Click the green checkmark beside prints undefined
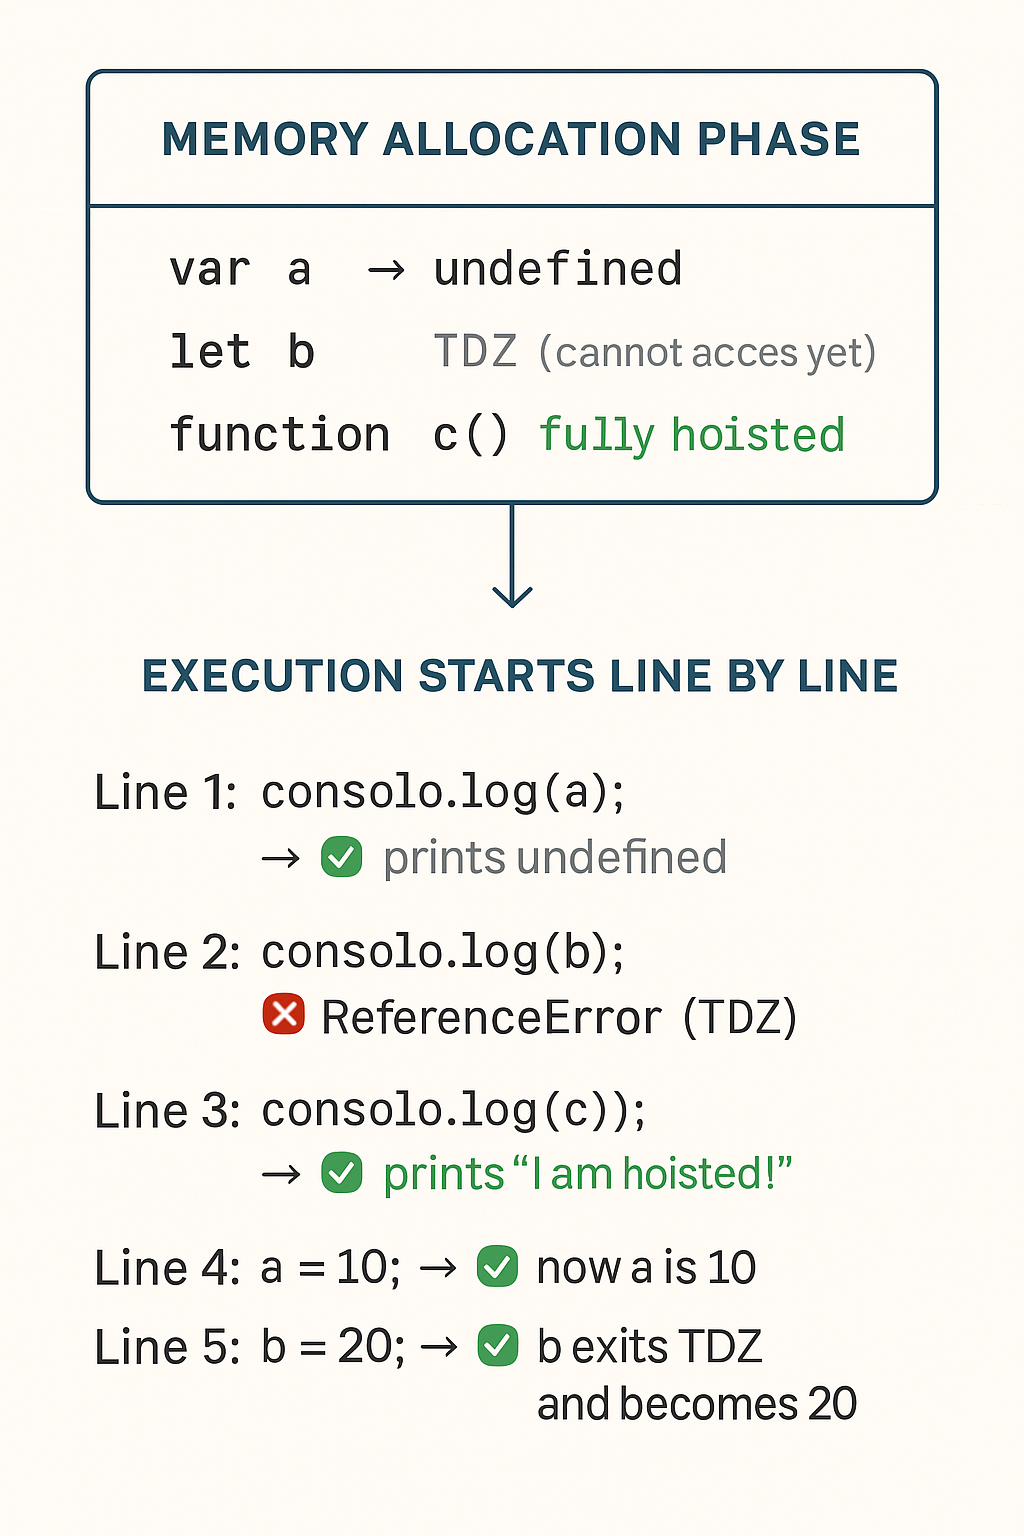The image size is (1024, 1536). [342, 857]
